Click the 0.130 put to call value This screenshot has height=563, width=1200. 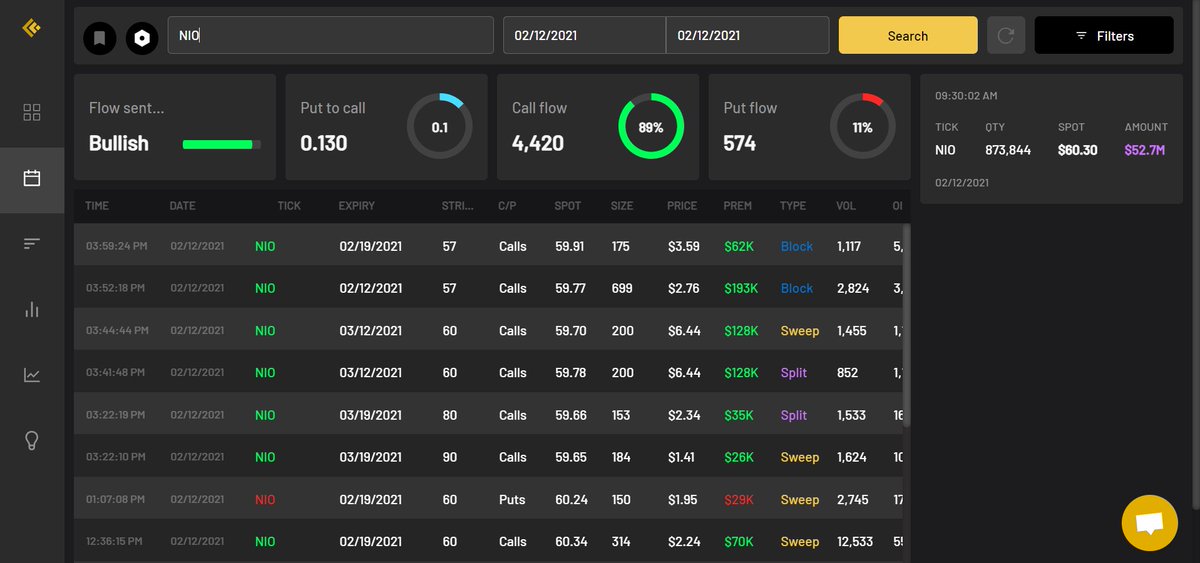click(324, 143)
